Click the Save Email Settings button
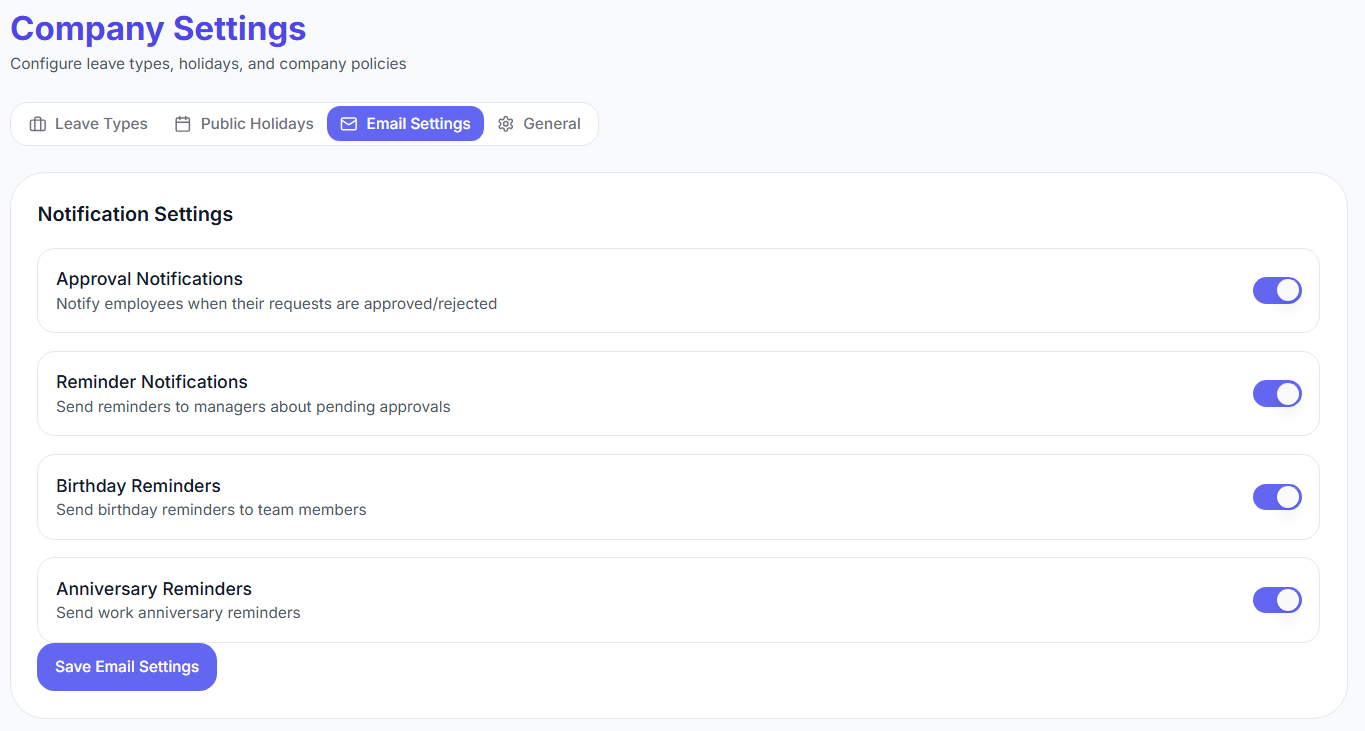This screenshot has height=731, width=1365. [126, 666]
